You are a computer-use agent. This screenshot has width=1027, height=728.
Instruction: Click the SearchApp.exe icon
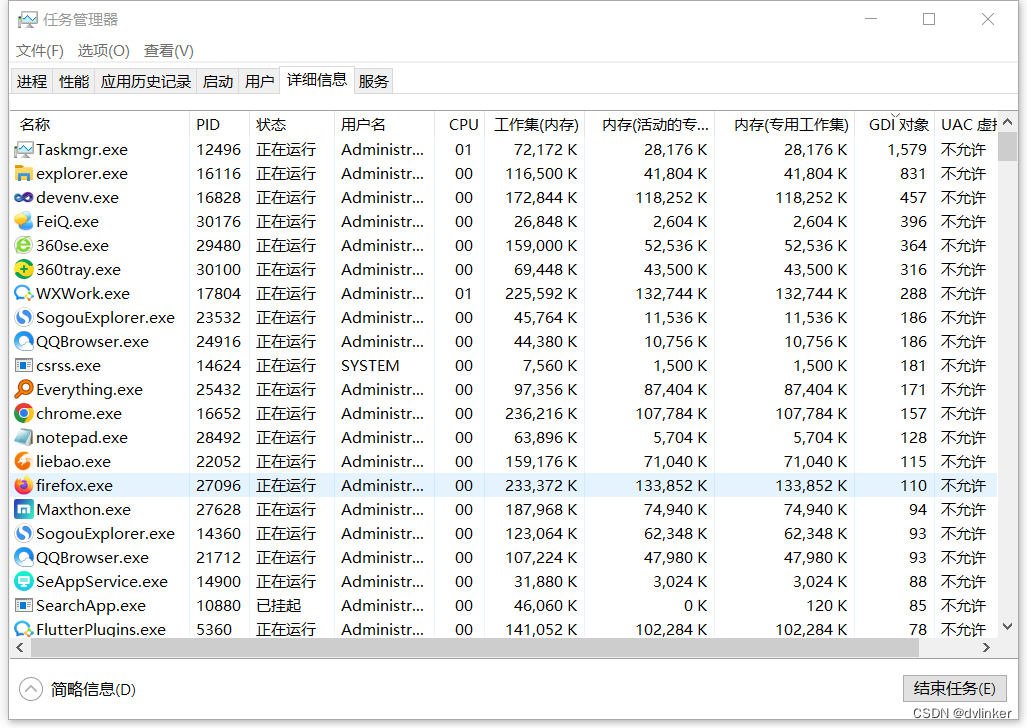point(24,605)
